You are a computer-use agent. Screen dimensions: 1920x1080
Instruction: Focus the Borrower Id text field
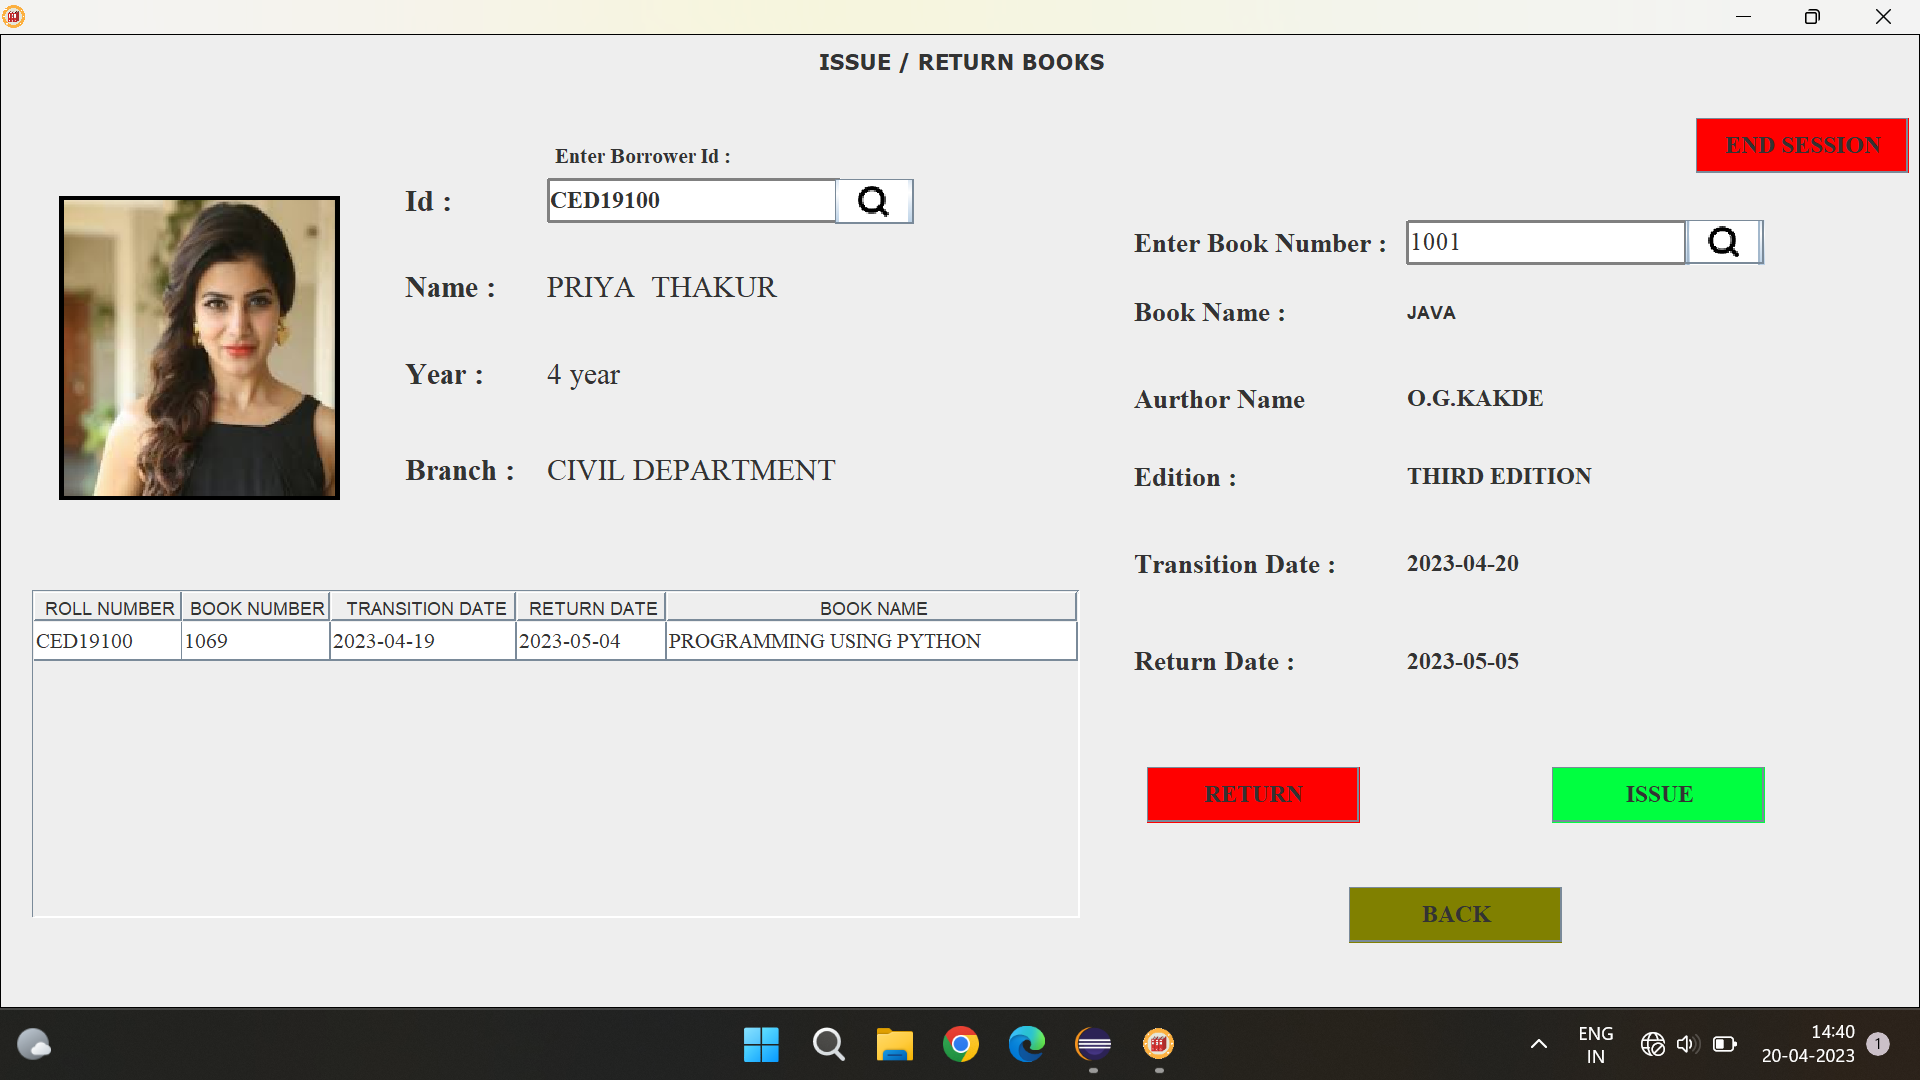tap(691, 201)
